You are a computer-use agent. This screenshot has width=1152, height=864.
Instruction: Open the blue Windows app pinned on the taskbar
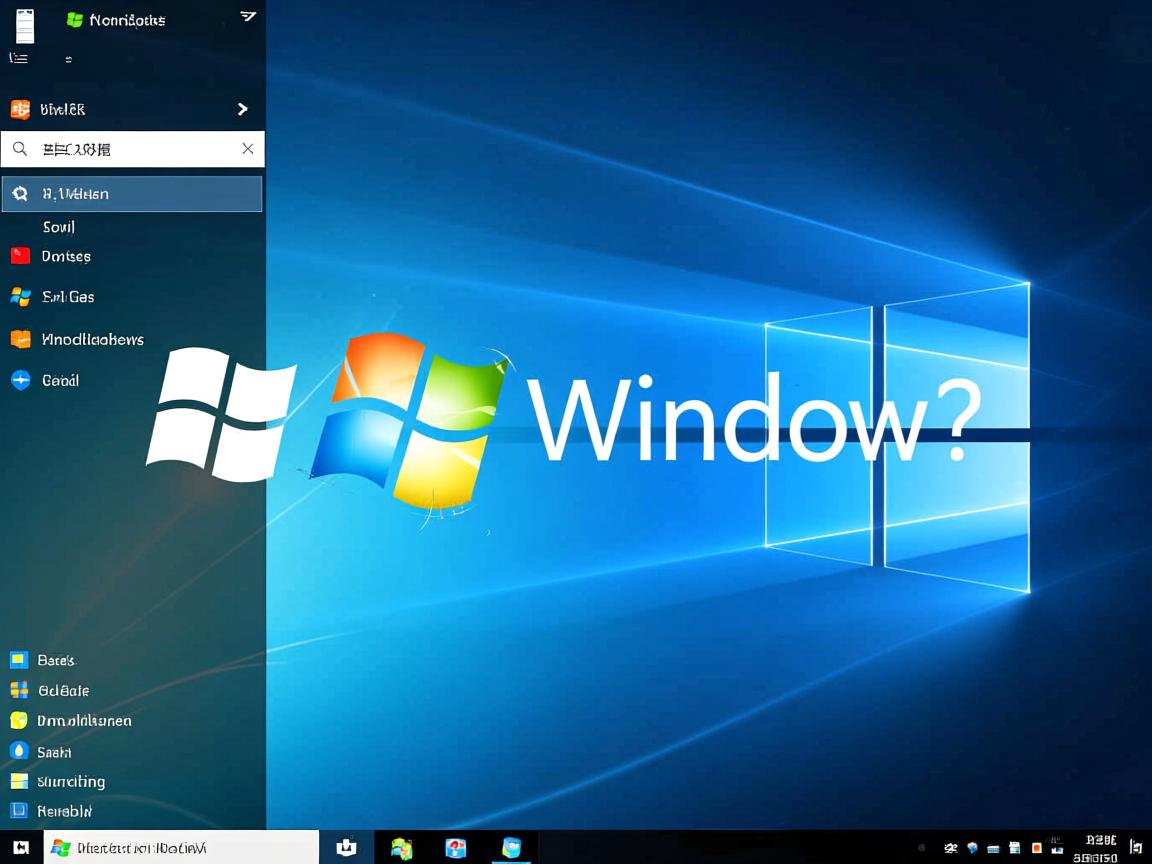510,847
